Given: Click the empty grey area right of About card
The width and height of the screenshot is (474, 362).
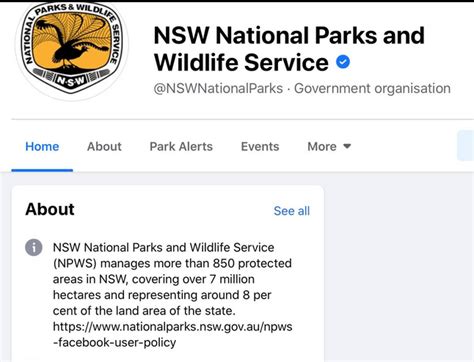Looking at the screenshot, I should (399, 267).
